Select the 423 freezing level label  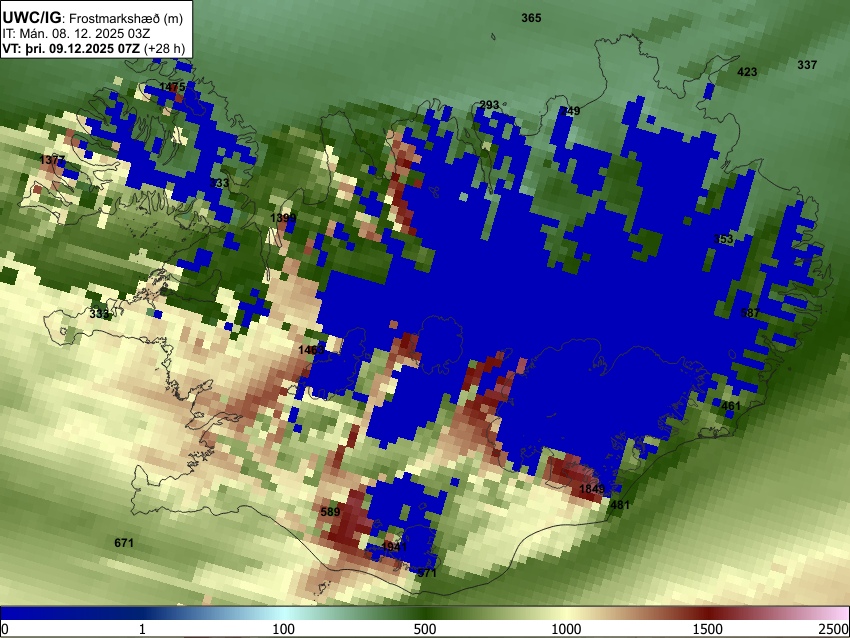747,72
